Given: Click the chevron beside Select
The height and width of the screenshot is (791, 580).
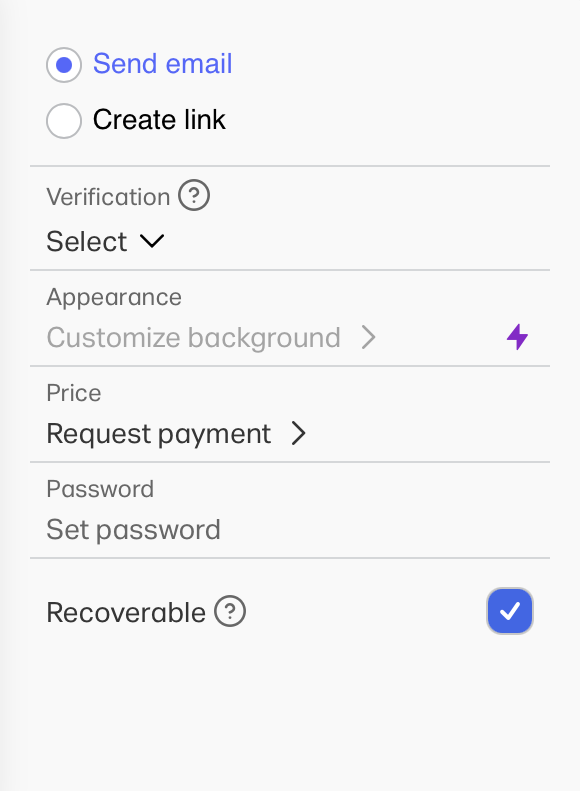Looking at the screenshot, I should pos(152,241).
